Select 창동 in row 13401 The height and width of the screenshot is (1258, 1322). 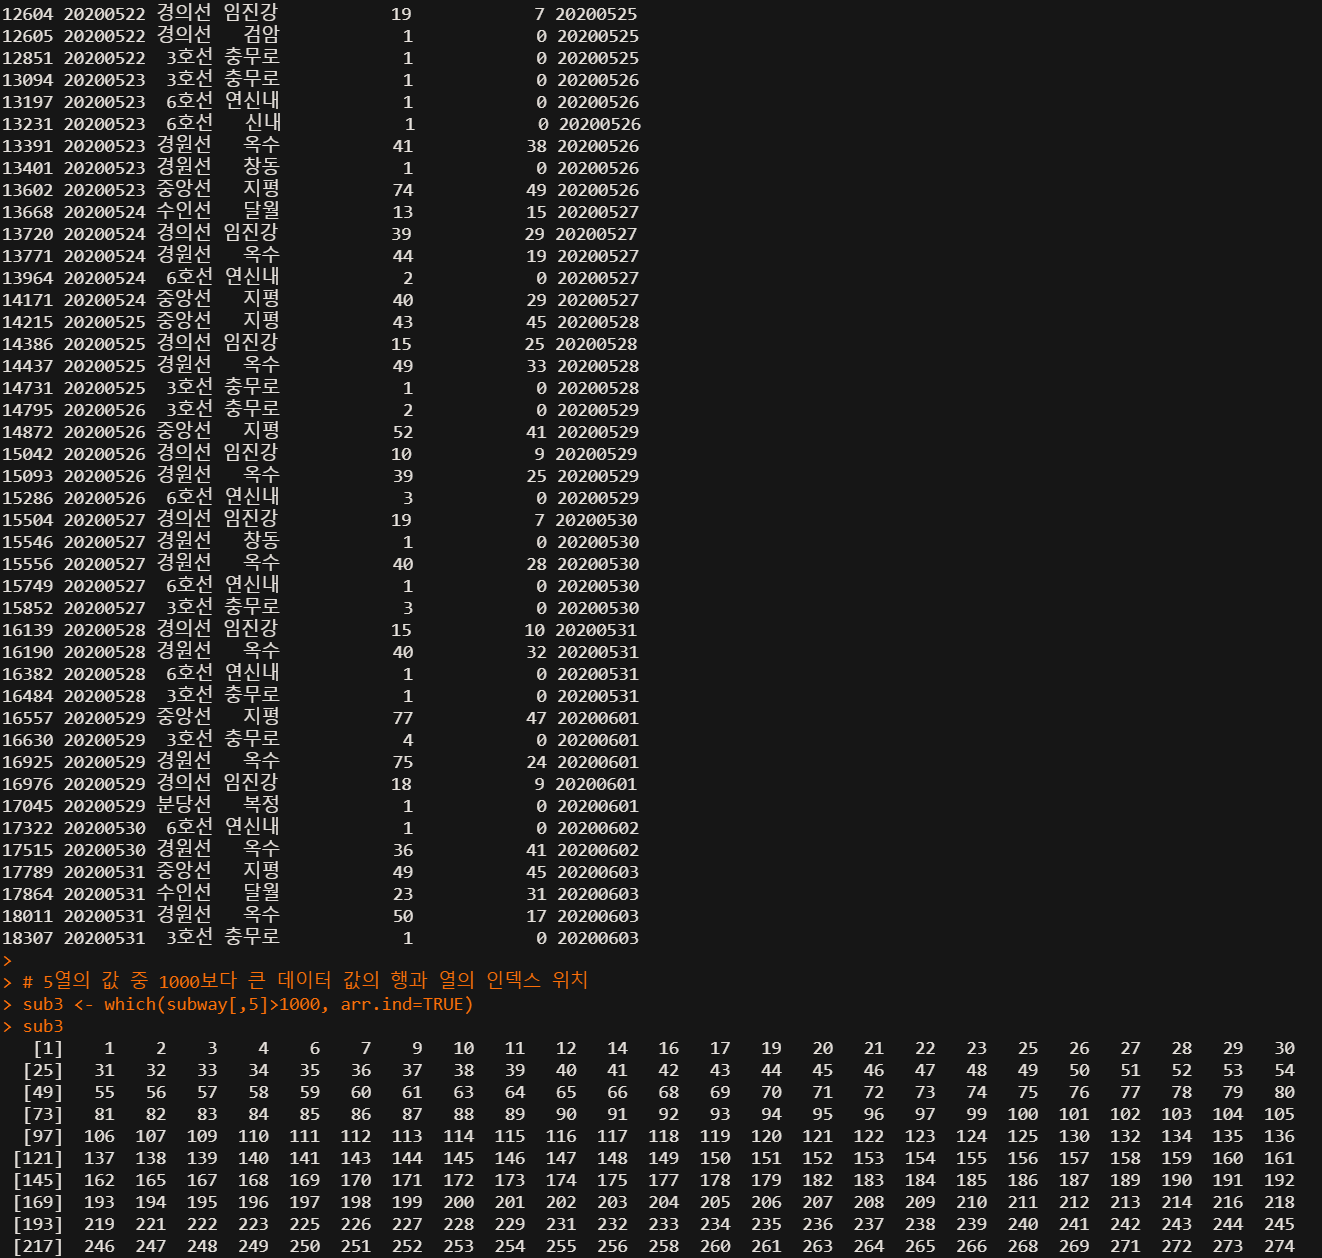point(261,168)
